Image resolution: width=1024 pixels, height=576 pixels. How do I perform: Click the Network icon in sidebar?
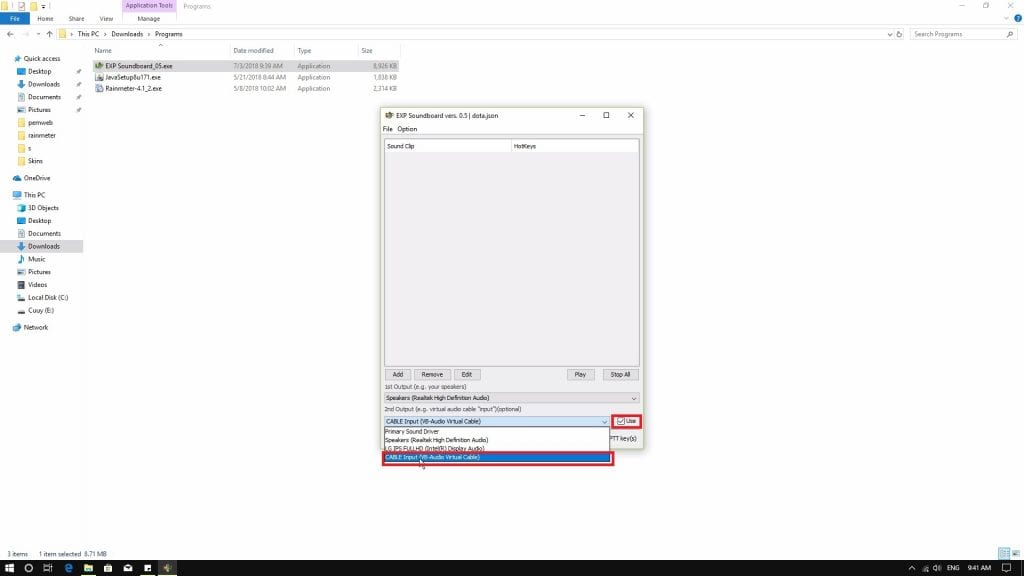click(17, 328)
